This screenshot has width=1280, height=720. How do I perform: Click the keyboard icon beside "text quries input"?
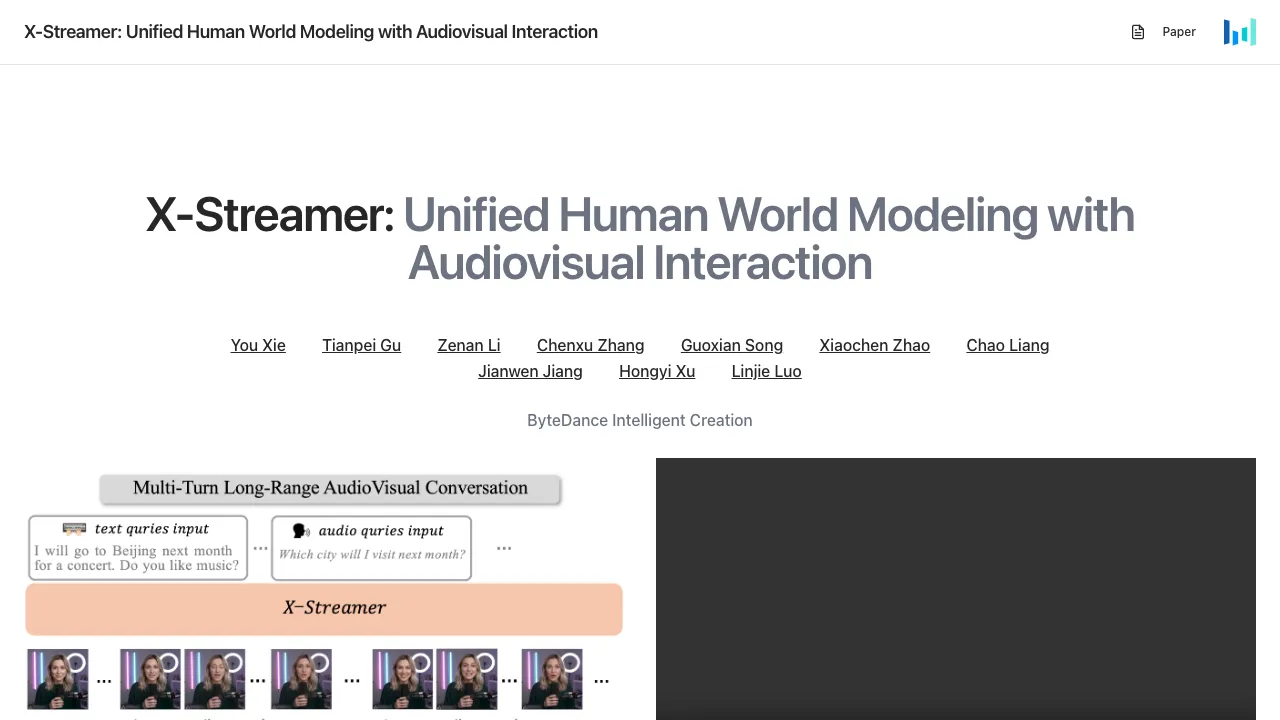(75, 528)
